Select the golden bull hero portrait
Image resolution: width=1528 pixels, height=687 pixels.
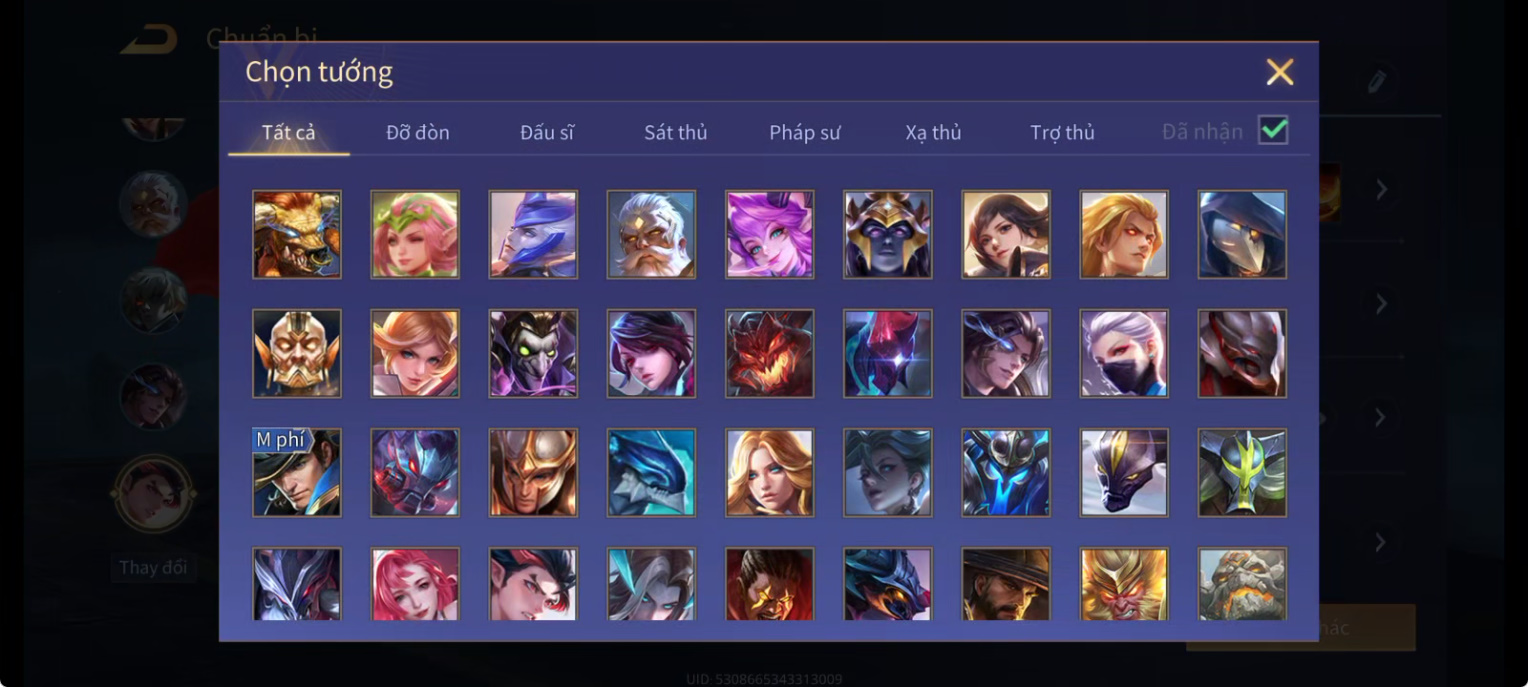297,234
